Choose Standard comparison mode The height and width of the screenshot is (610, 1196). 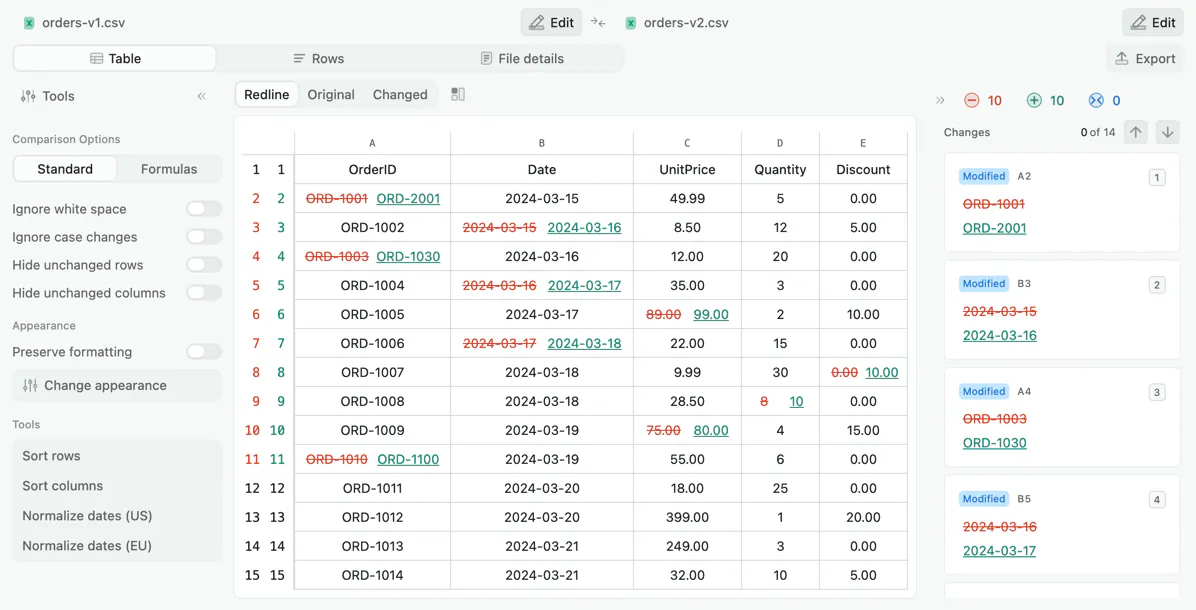pos(65,169)
